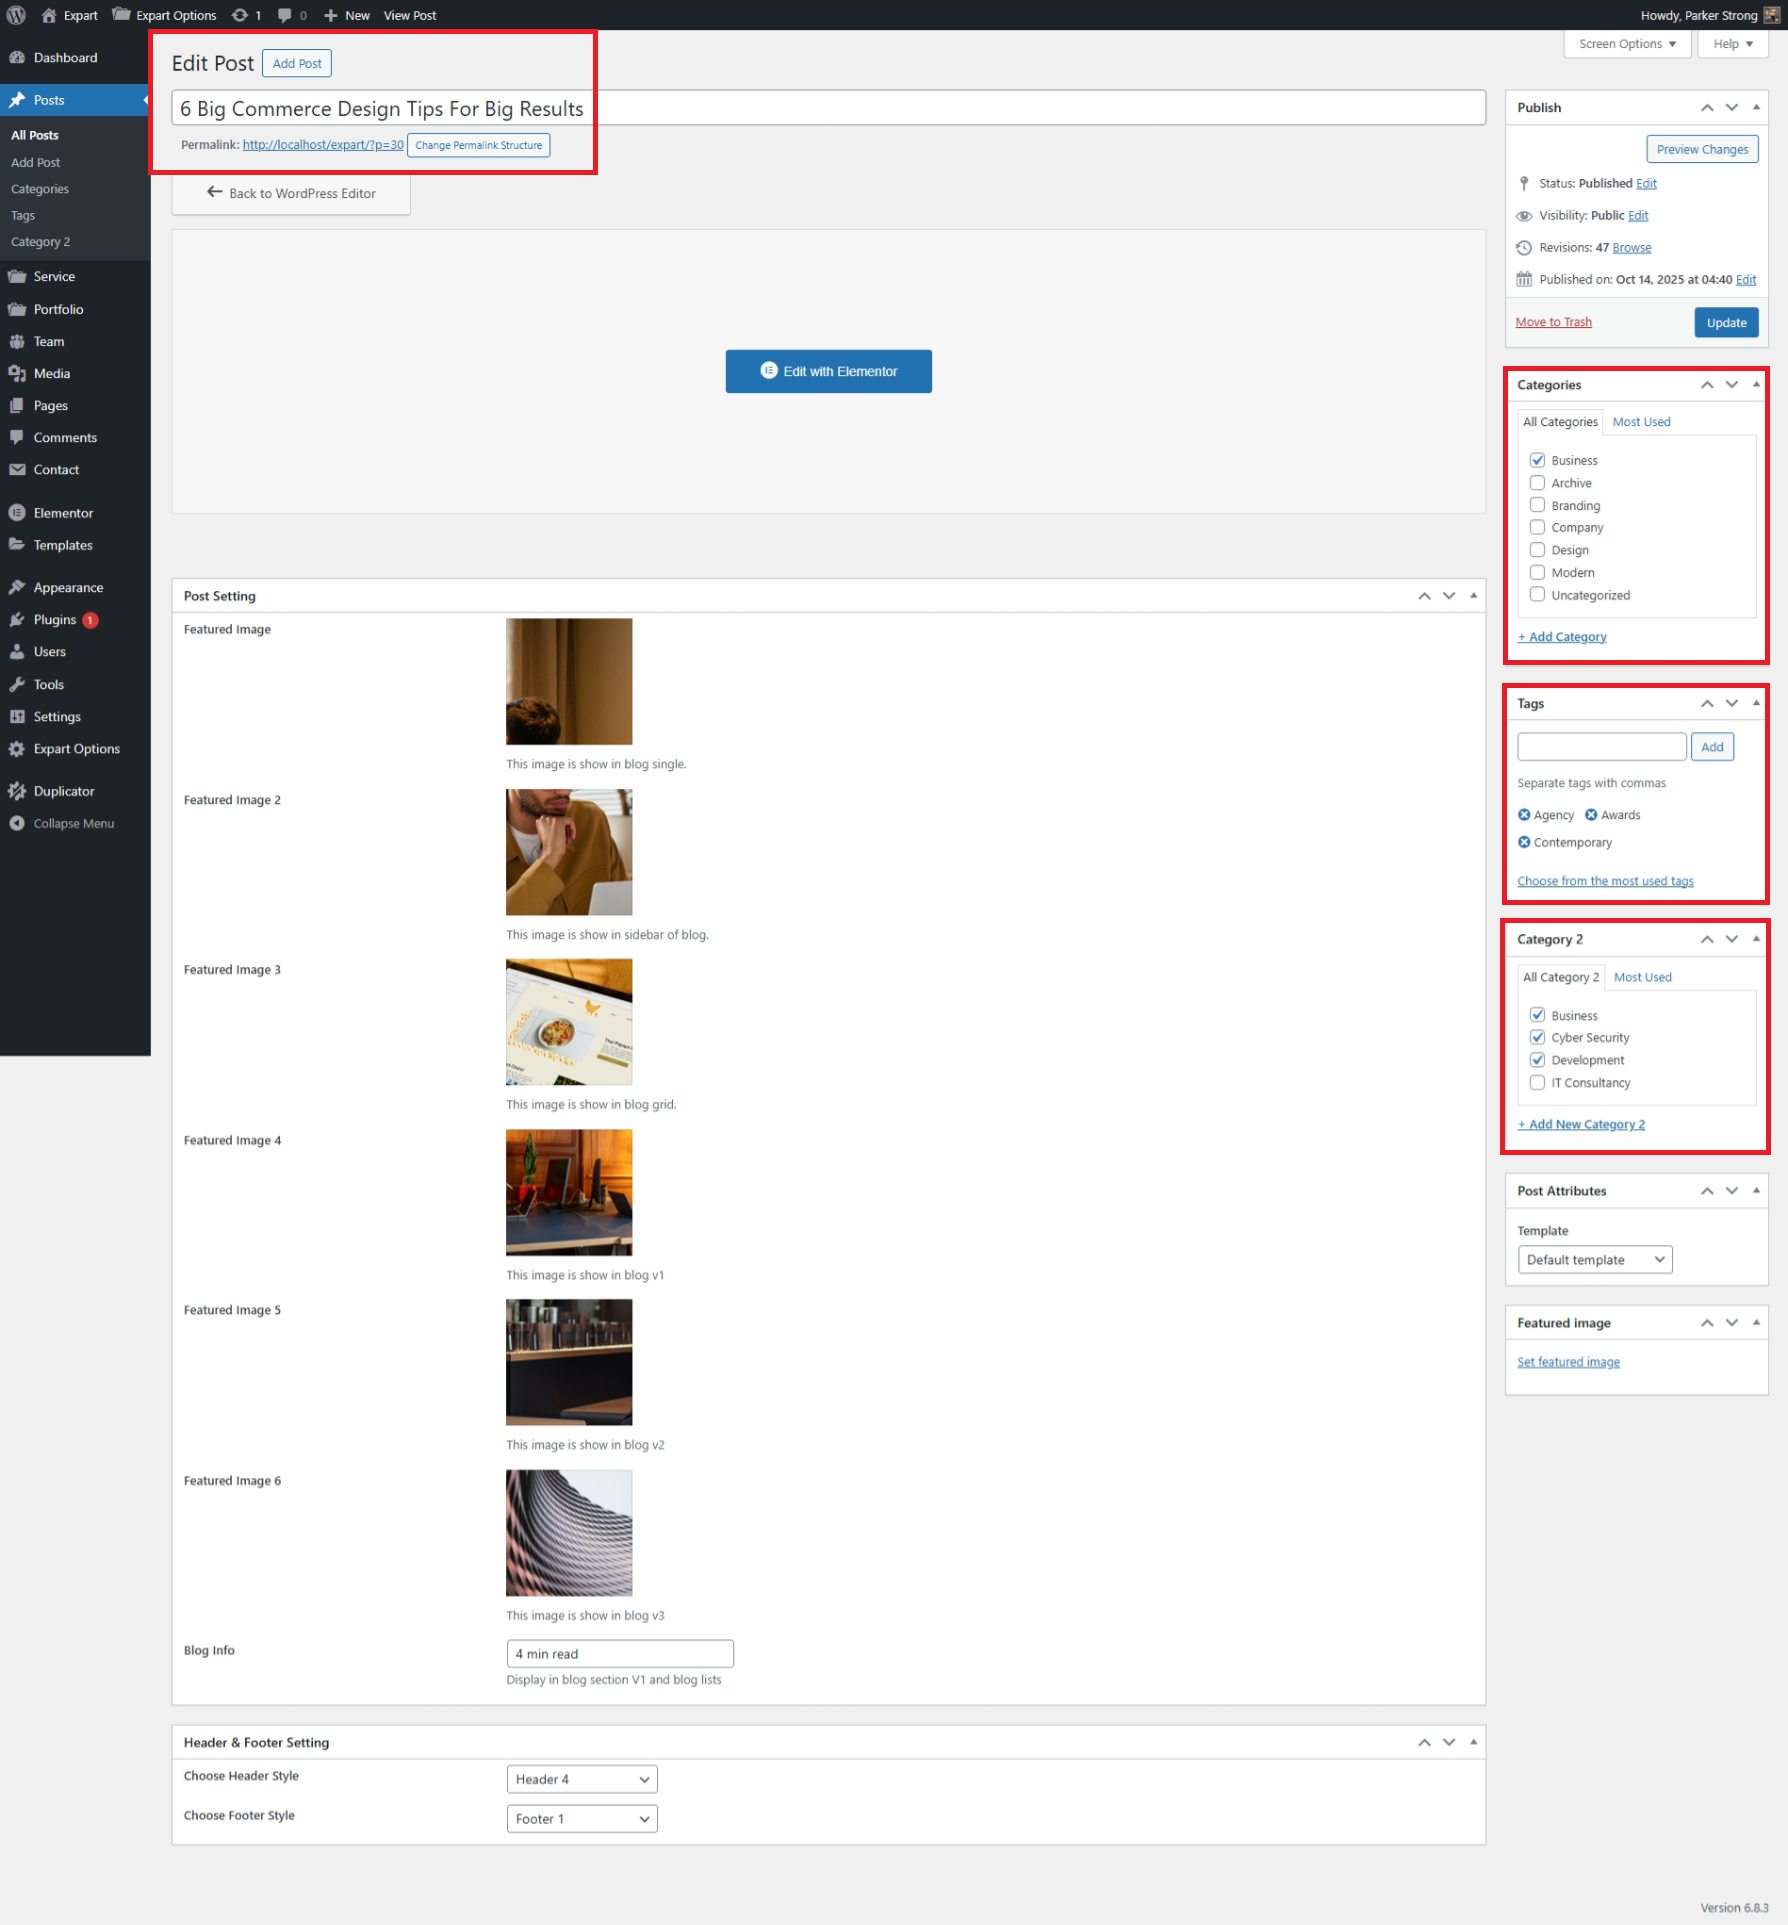
Task: Uncheck the Business category checkbox
Action: [x=1537, y=460]
